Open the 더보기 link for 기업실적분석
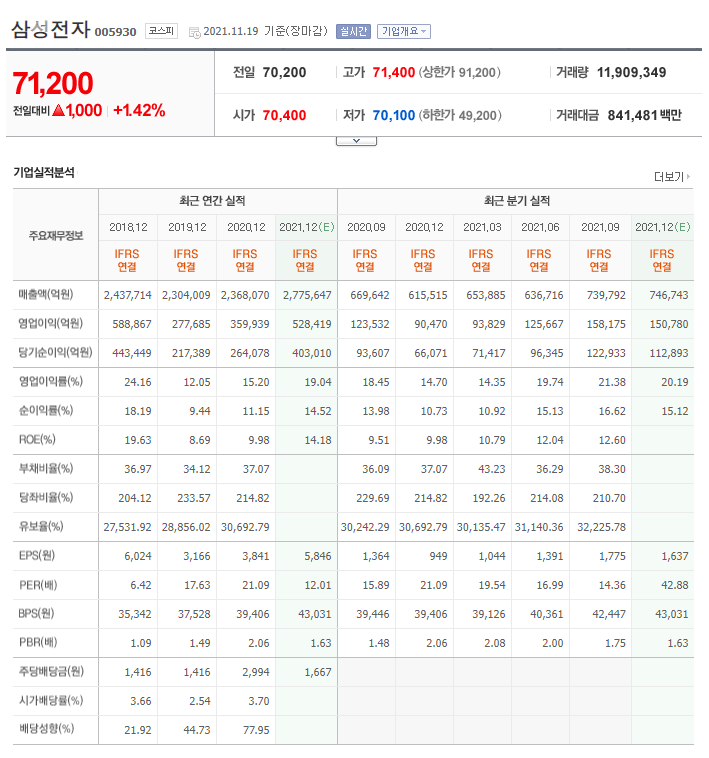Screen dimensions: 709x758 pyautogui.click(x=672, y=177)
